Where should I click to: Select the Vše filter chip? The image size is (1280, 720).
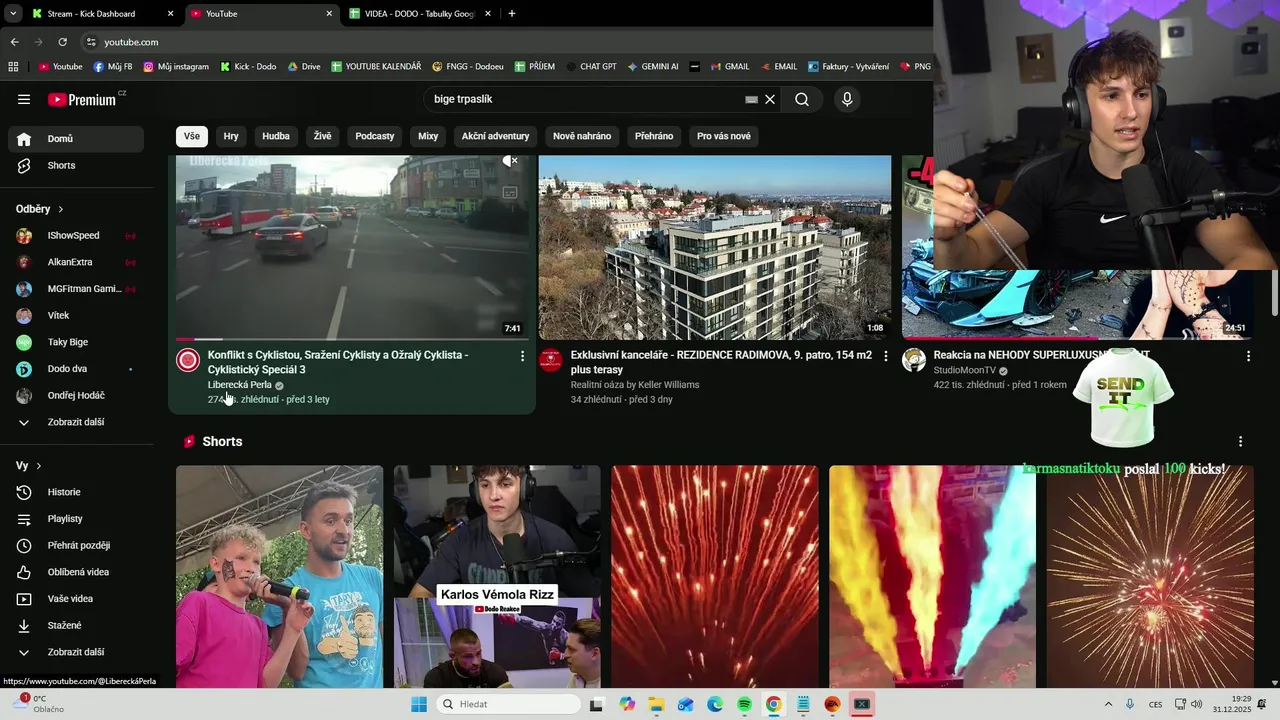point(192,136)
